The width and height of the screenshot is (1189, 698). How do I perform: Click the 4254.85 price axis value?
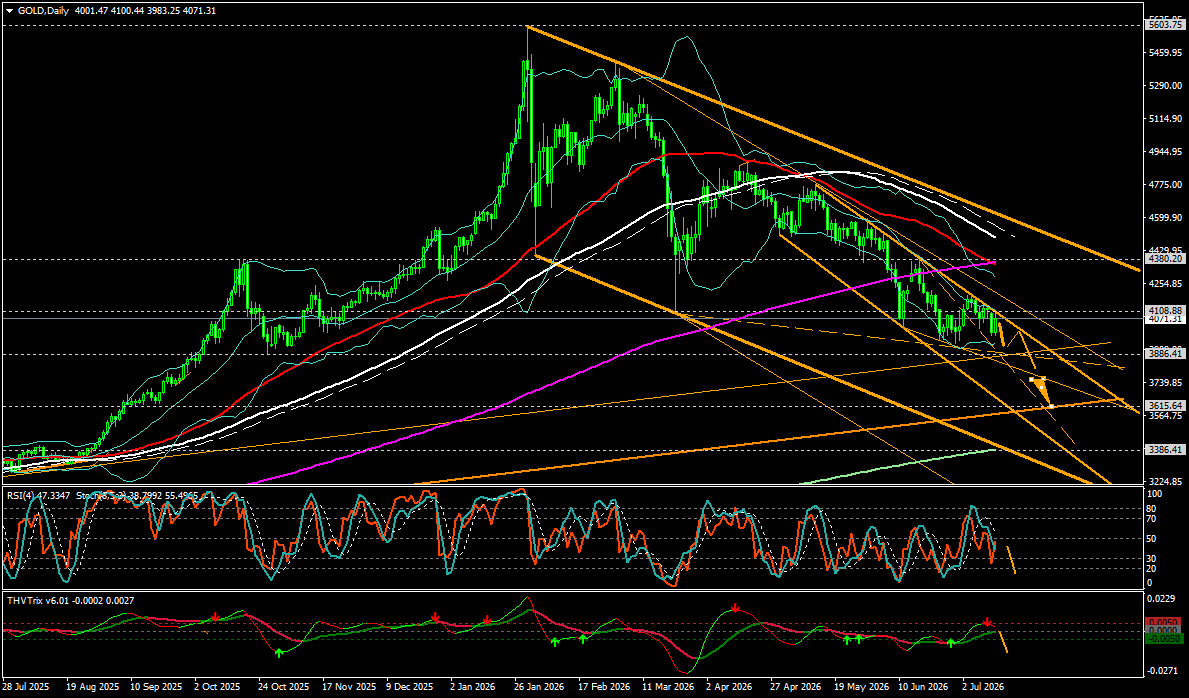point(1166,284)
